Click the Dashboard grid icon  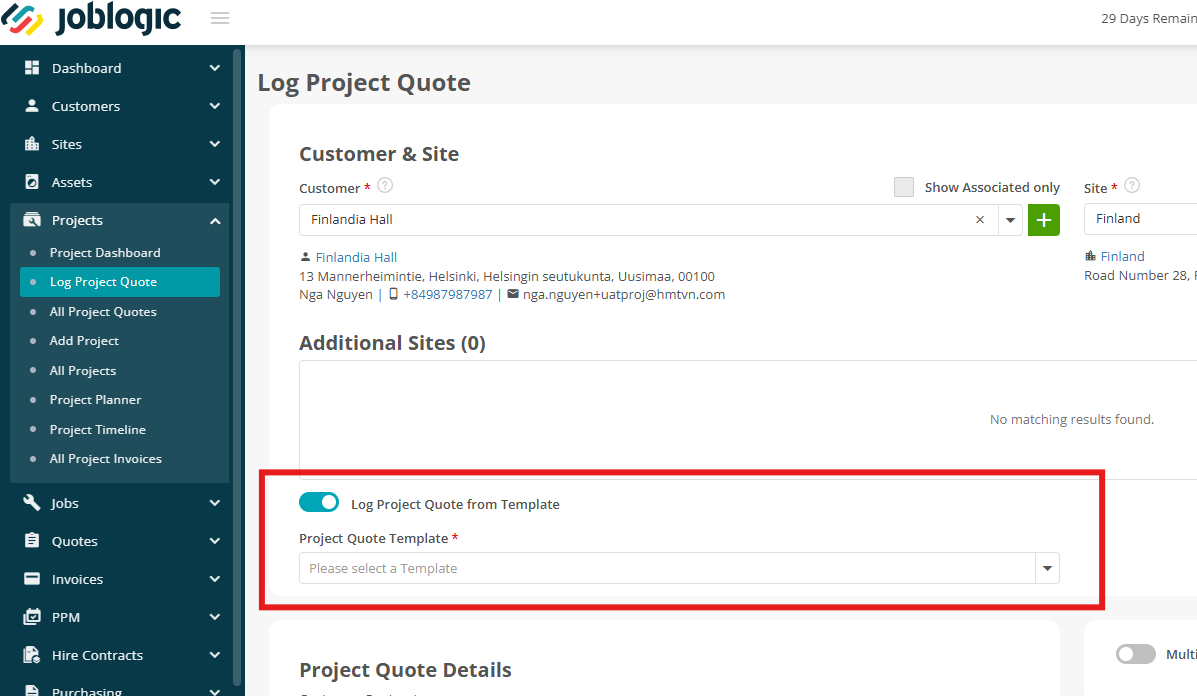pyautogui.click(x=32, y=68)
